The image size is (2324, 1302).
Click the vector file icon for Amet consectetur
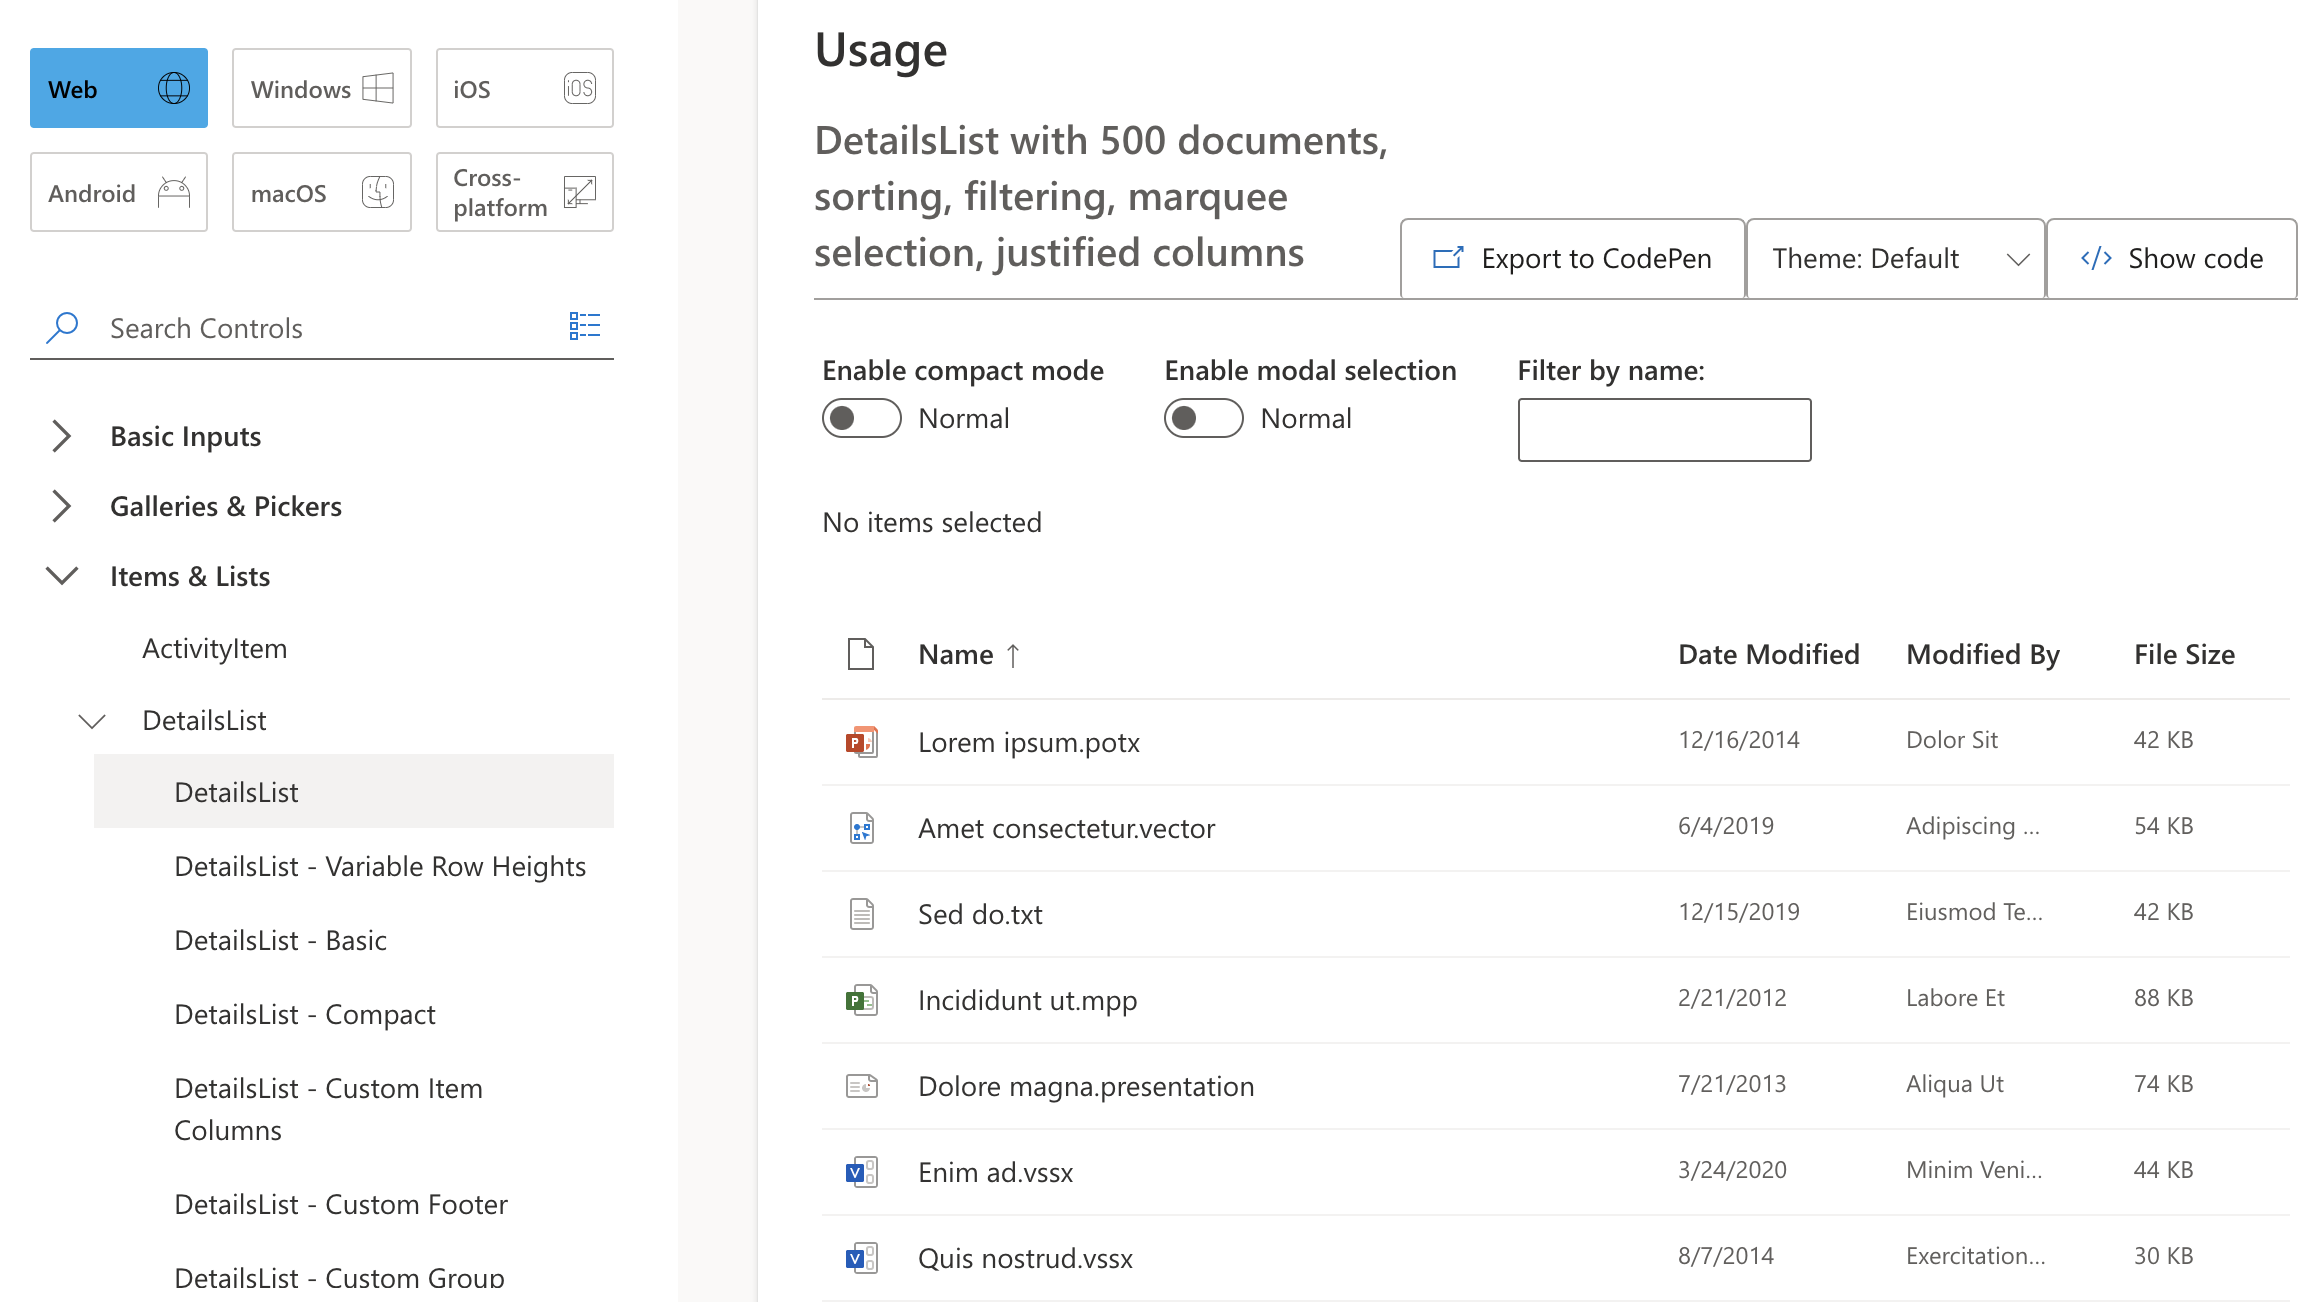pos(861,828)
